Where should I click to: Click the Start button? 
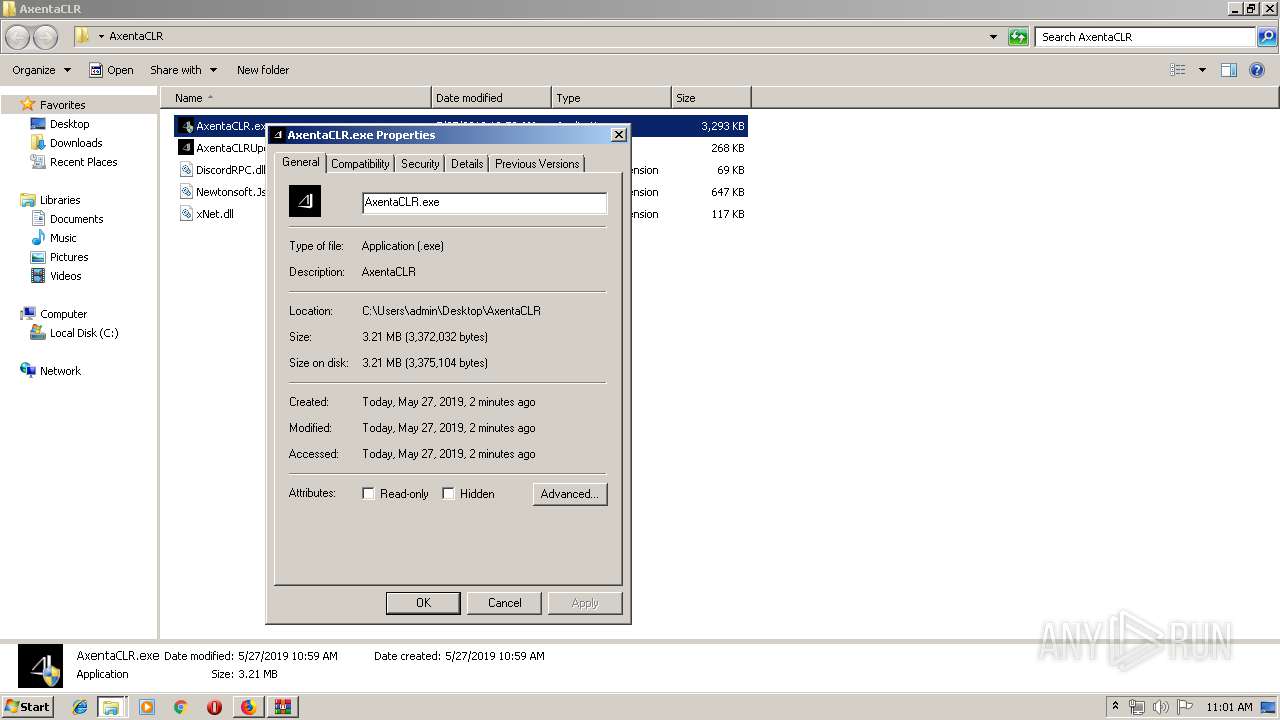pos(27,707)
